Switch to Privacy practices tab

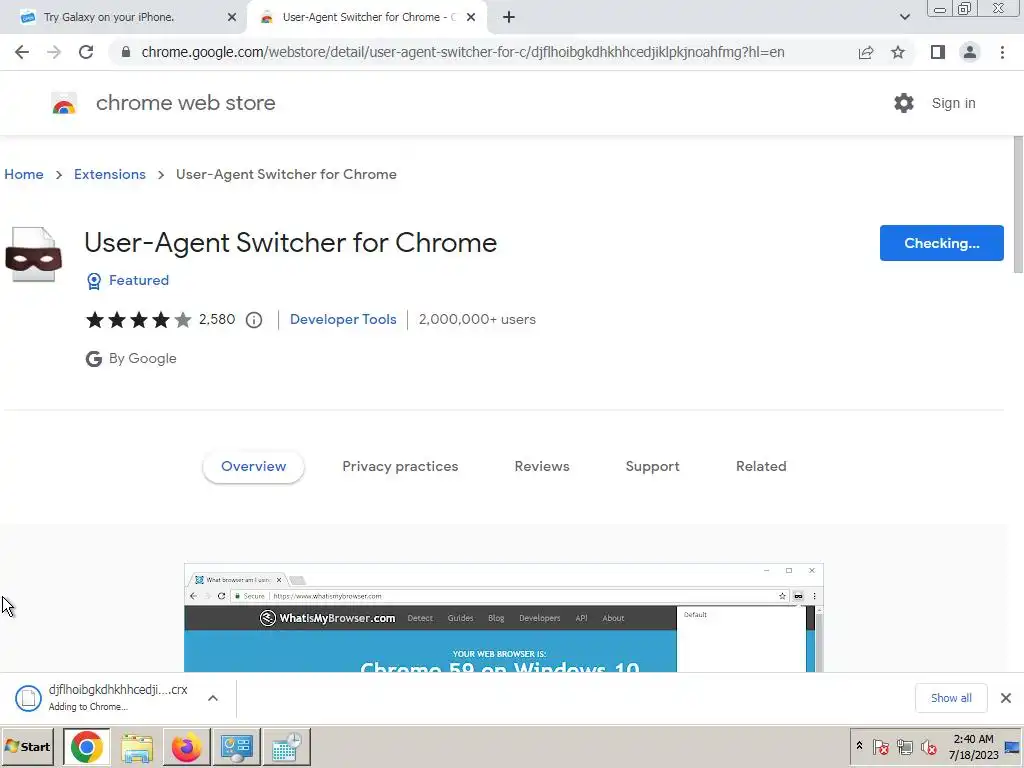(x=400, y=466)
